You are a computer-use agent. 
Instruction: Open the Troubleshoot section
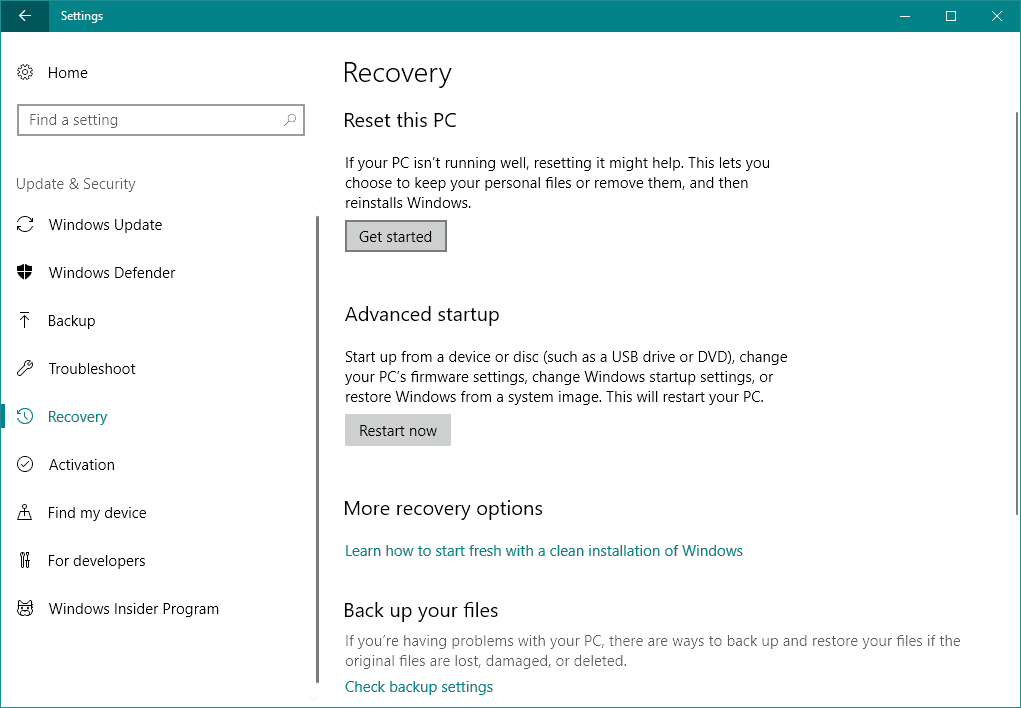(92, 369)
